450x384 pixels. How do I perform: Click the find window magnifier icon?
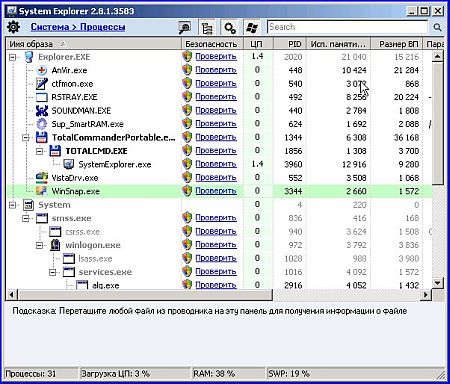point(184,28)
